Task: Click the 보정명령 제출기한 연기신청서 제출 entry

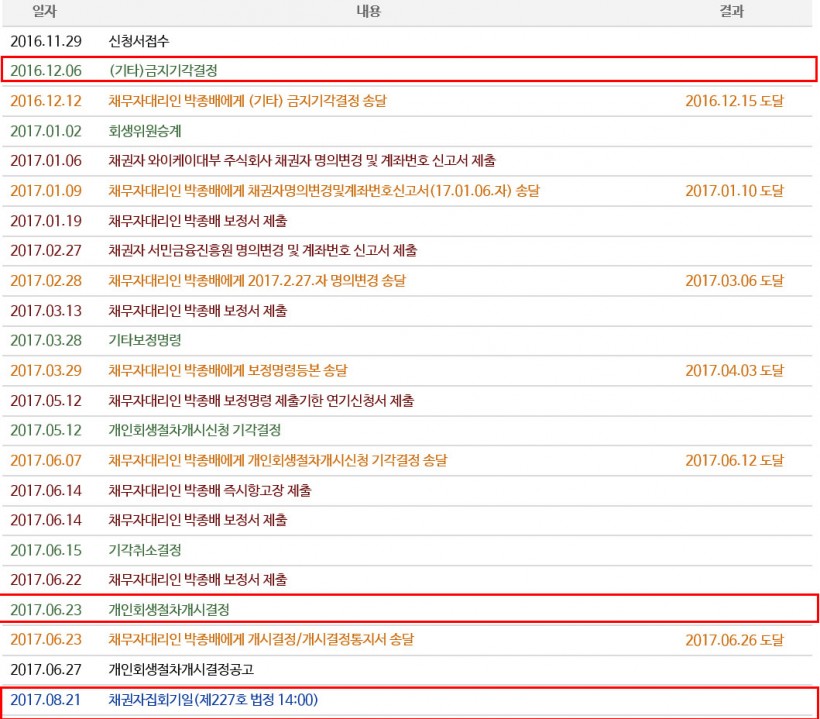Action: [261, 401]
